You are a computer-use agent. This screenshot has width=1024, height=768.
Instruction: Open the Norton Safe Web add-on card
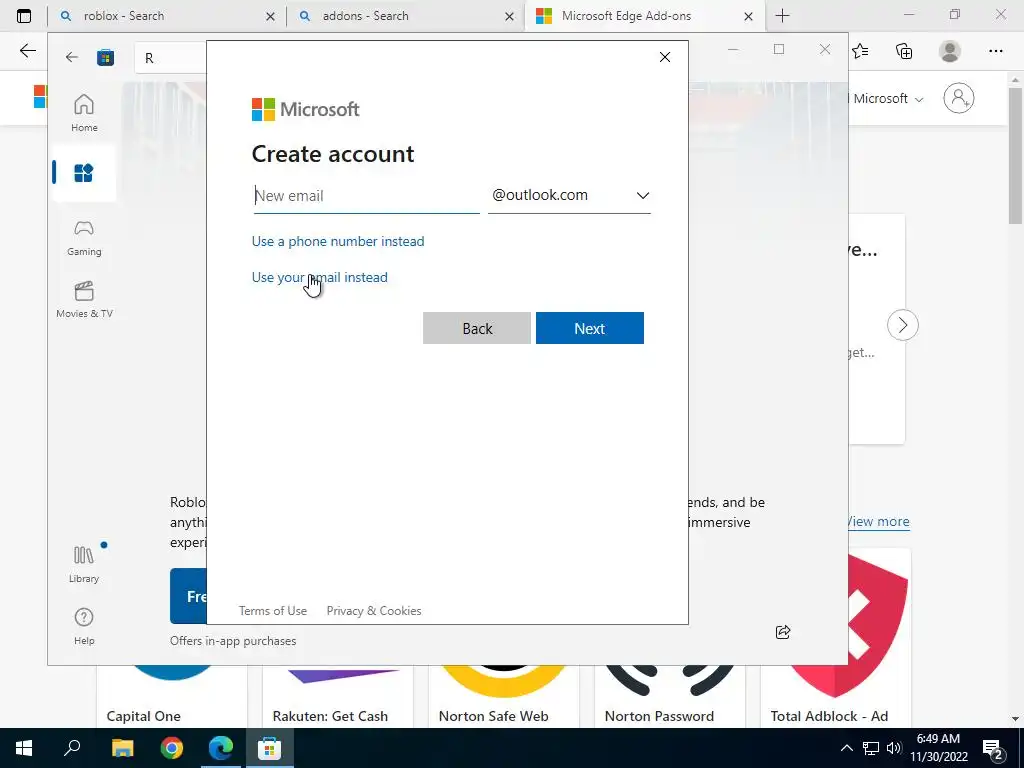pyautogui.click(x=504, y=696)
